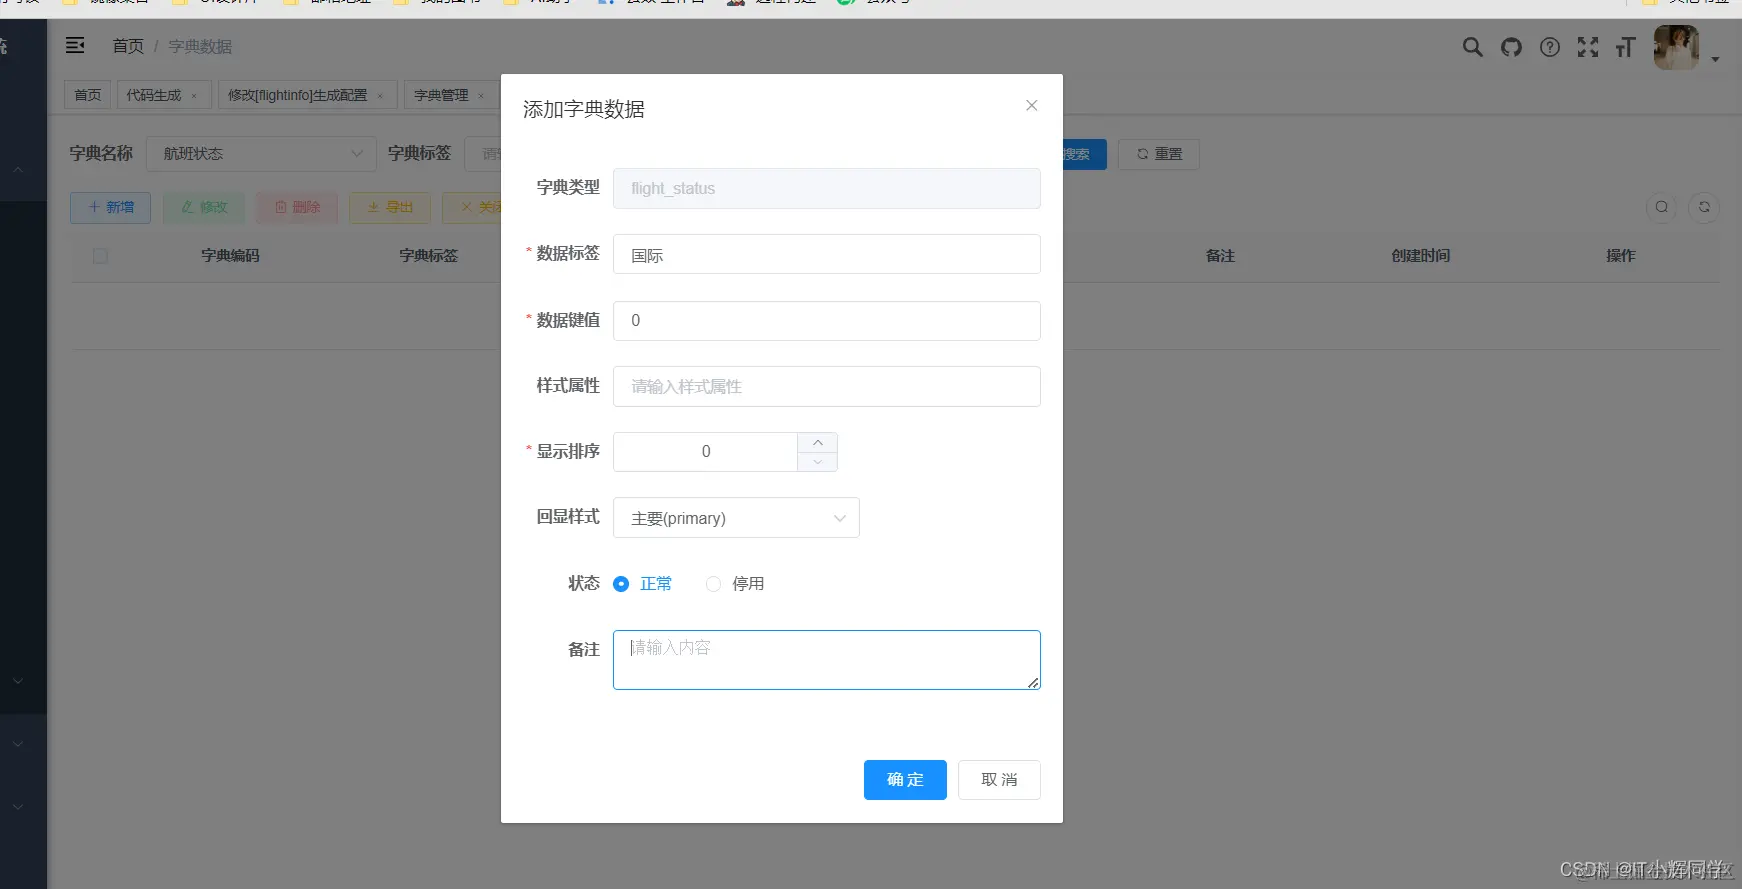Click the 重置 reset button
Viewport: 1742px width, 889px height.
(x=1159, y=154)
